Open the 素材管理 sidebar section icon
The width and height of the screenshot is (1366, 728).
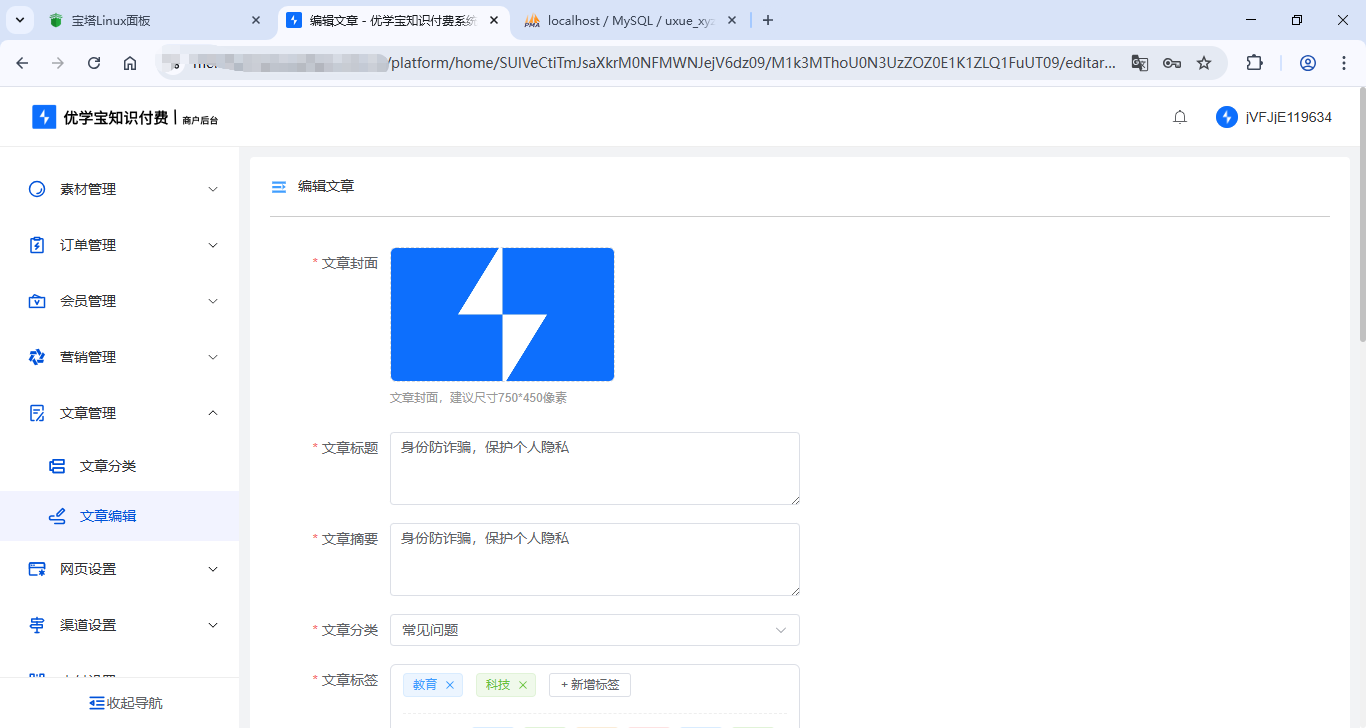coord(36,188)
